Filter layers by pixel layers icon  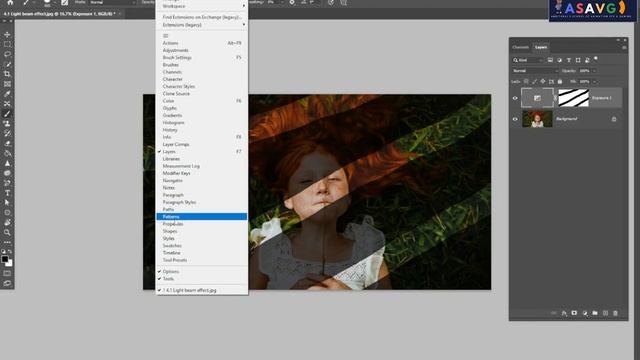tap(550, 60)
